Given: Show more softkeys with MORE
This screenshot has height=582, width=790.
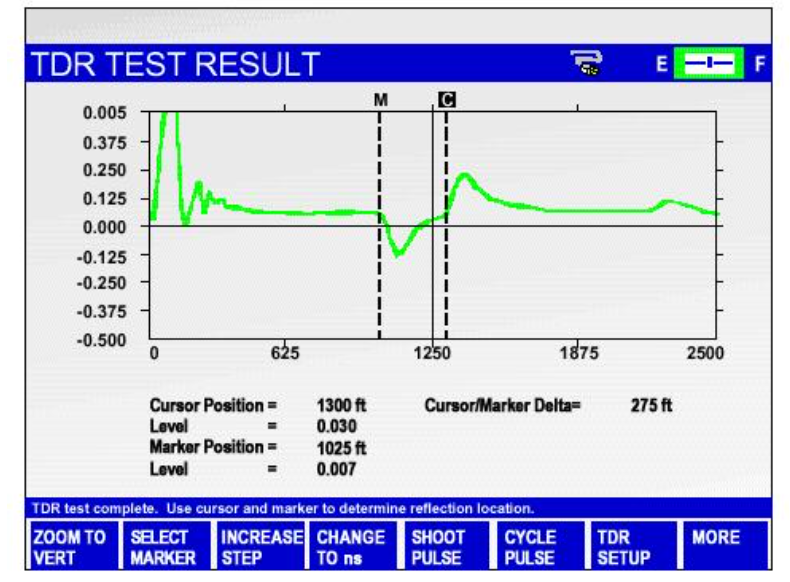Looking at the screenshot, I should pyautogui.click(x=715, y=538).
